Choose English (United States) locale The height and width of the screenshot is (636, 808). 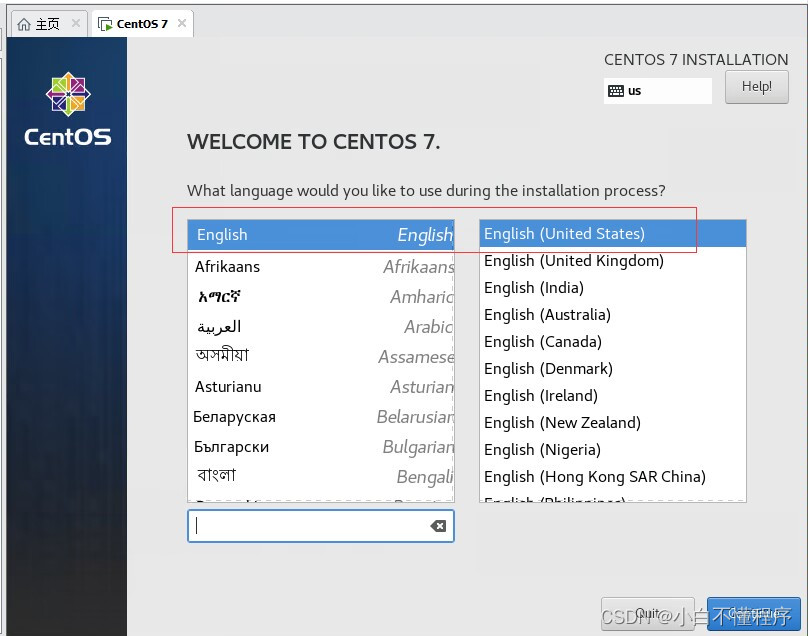tap(613, 233)
